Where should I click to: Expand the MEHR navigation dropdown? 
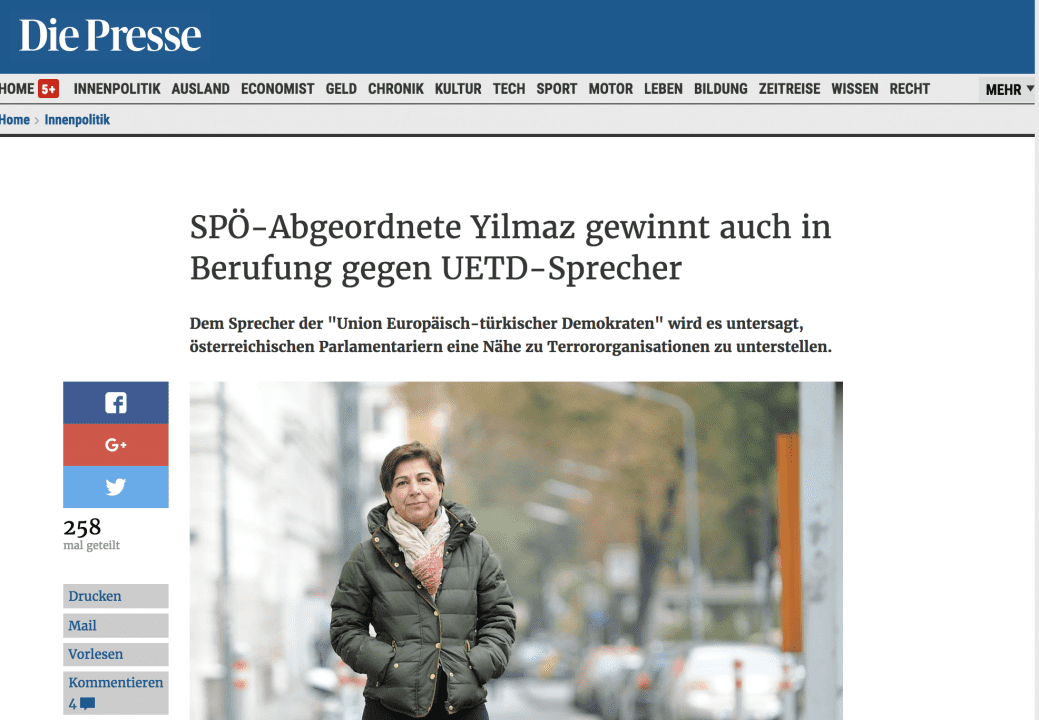[1008, 89]
